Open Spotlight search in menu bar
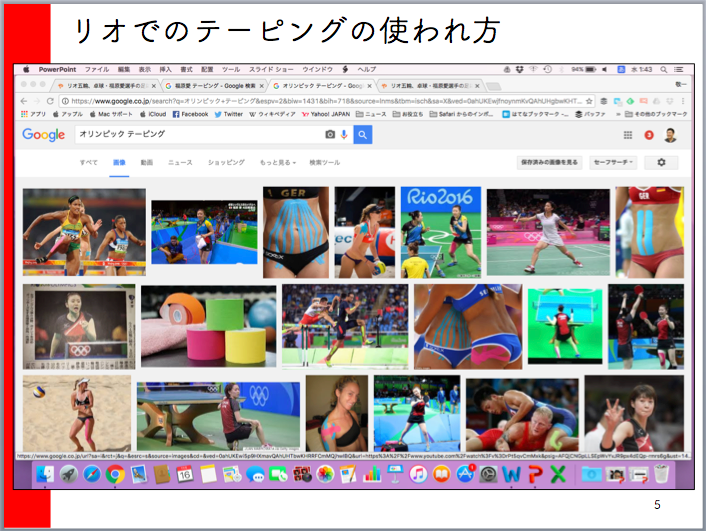 click(664, 69)
